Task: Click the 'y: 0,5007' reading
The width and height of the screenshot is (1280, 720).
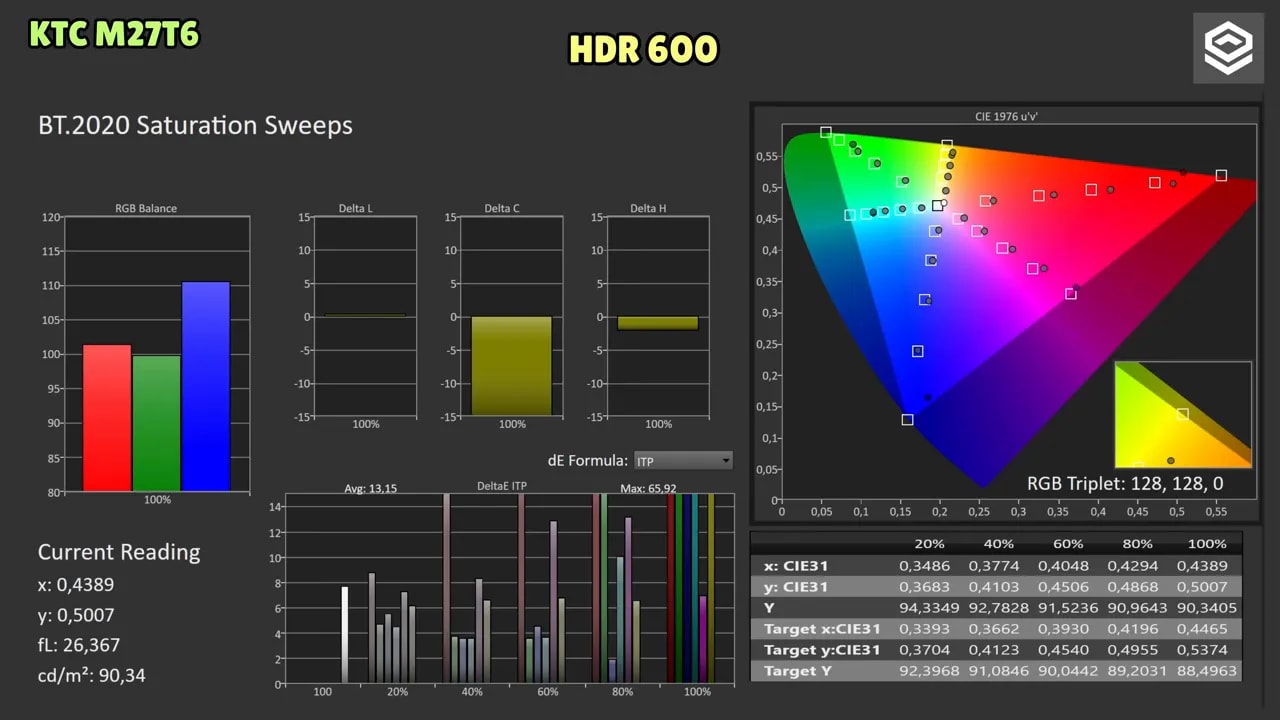Action: [76, 615]
